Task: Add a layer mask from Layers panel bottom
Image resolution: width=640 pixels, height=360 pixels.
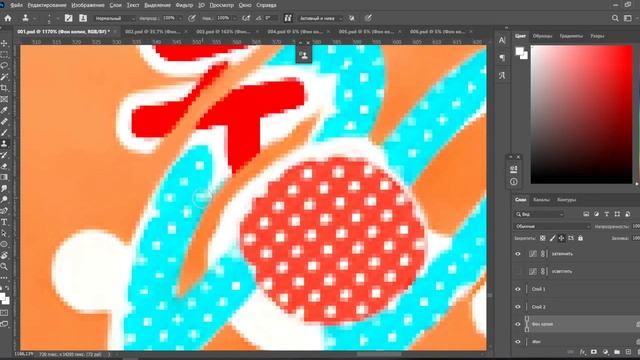Action: click(x=594, y=352)
